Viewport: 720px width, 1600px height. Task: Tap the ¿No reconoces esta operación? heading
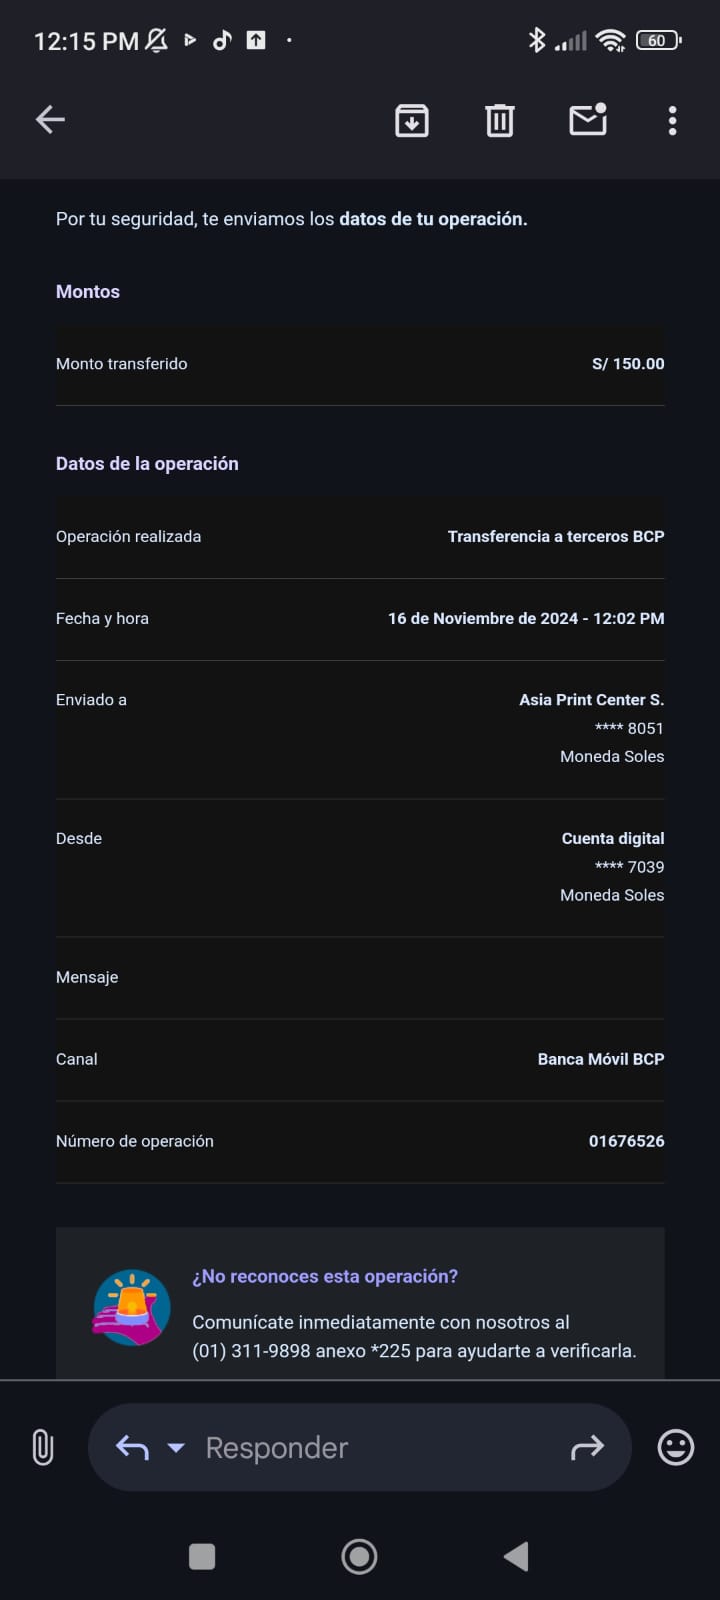(325, 1277)
